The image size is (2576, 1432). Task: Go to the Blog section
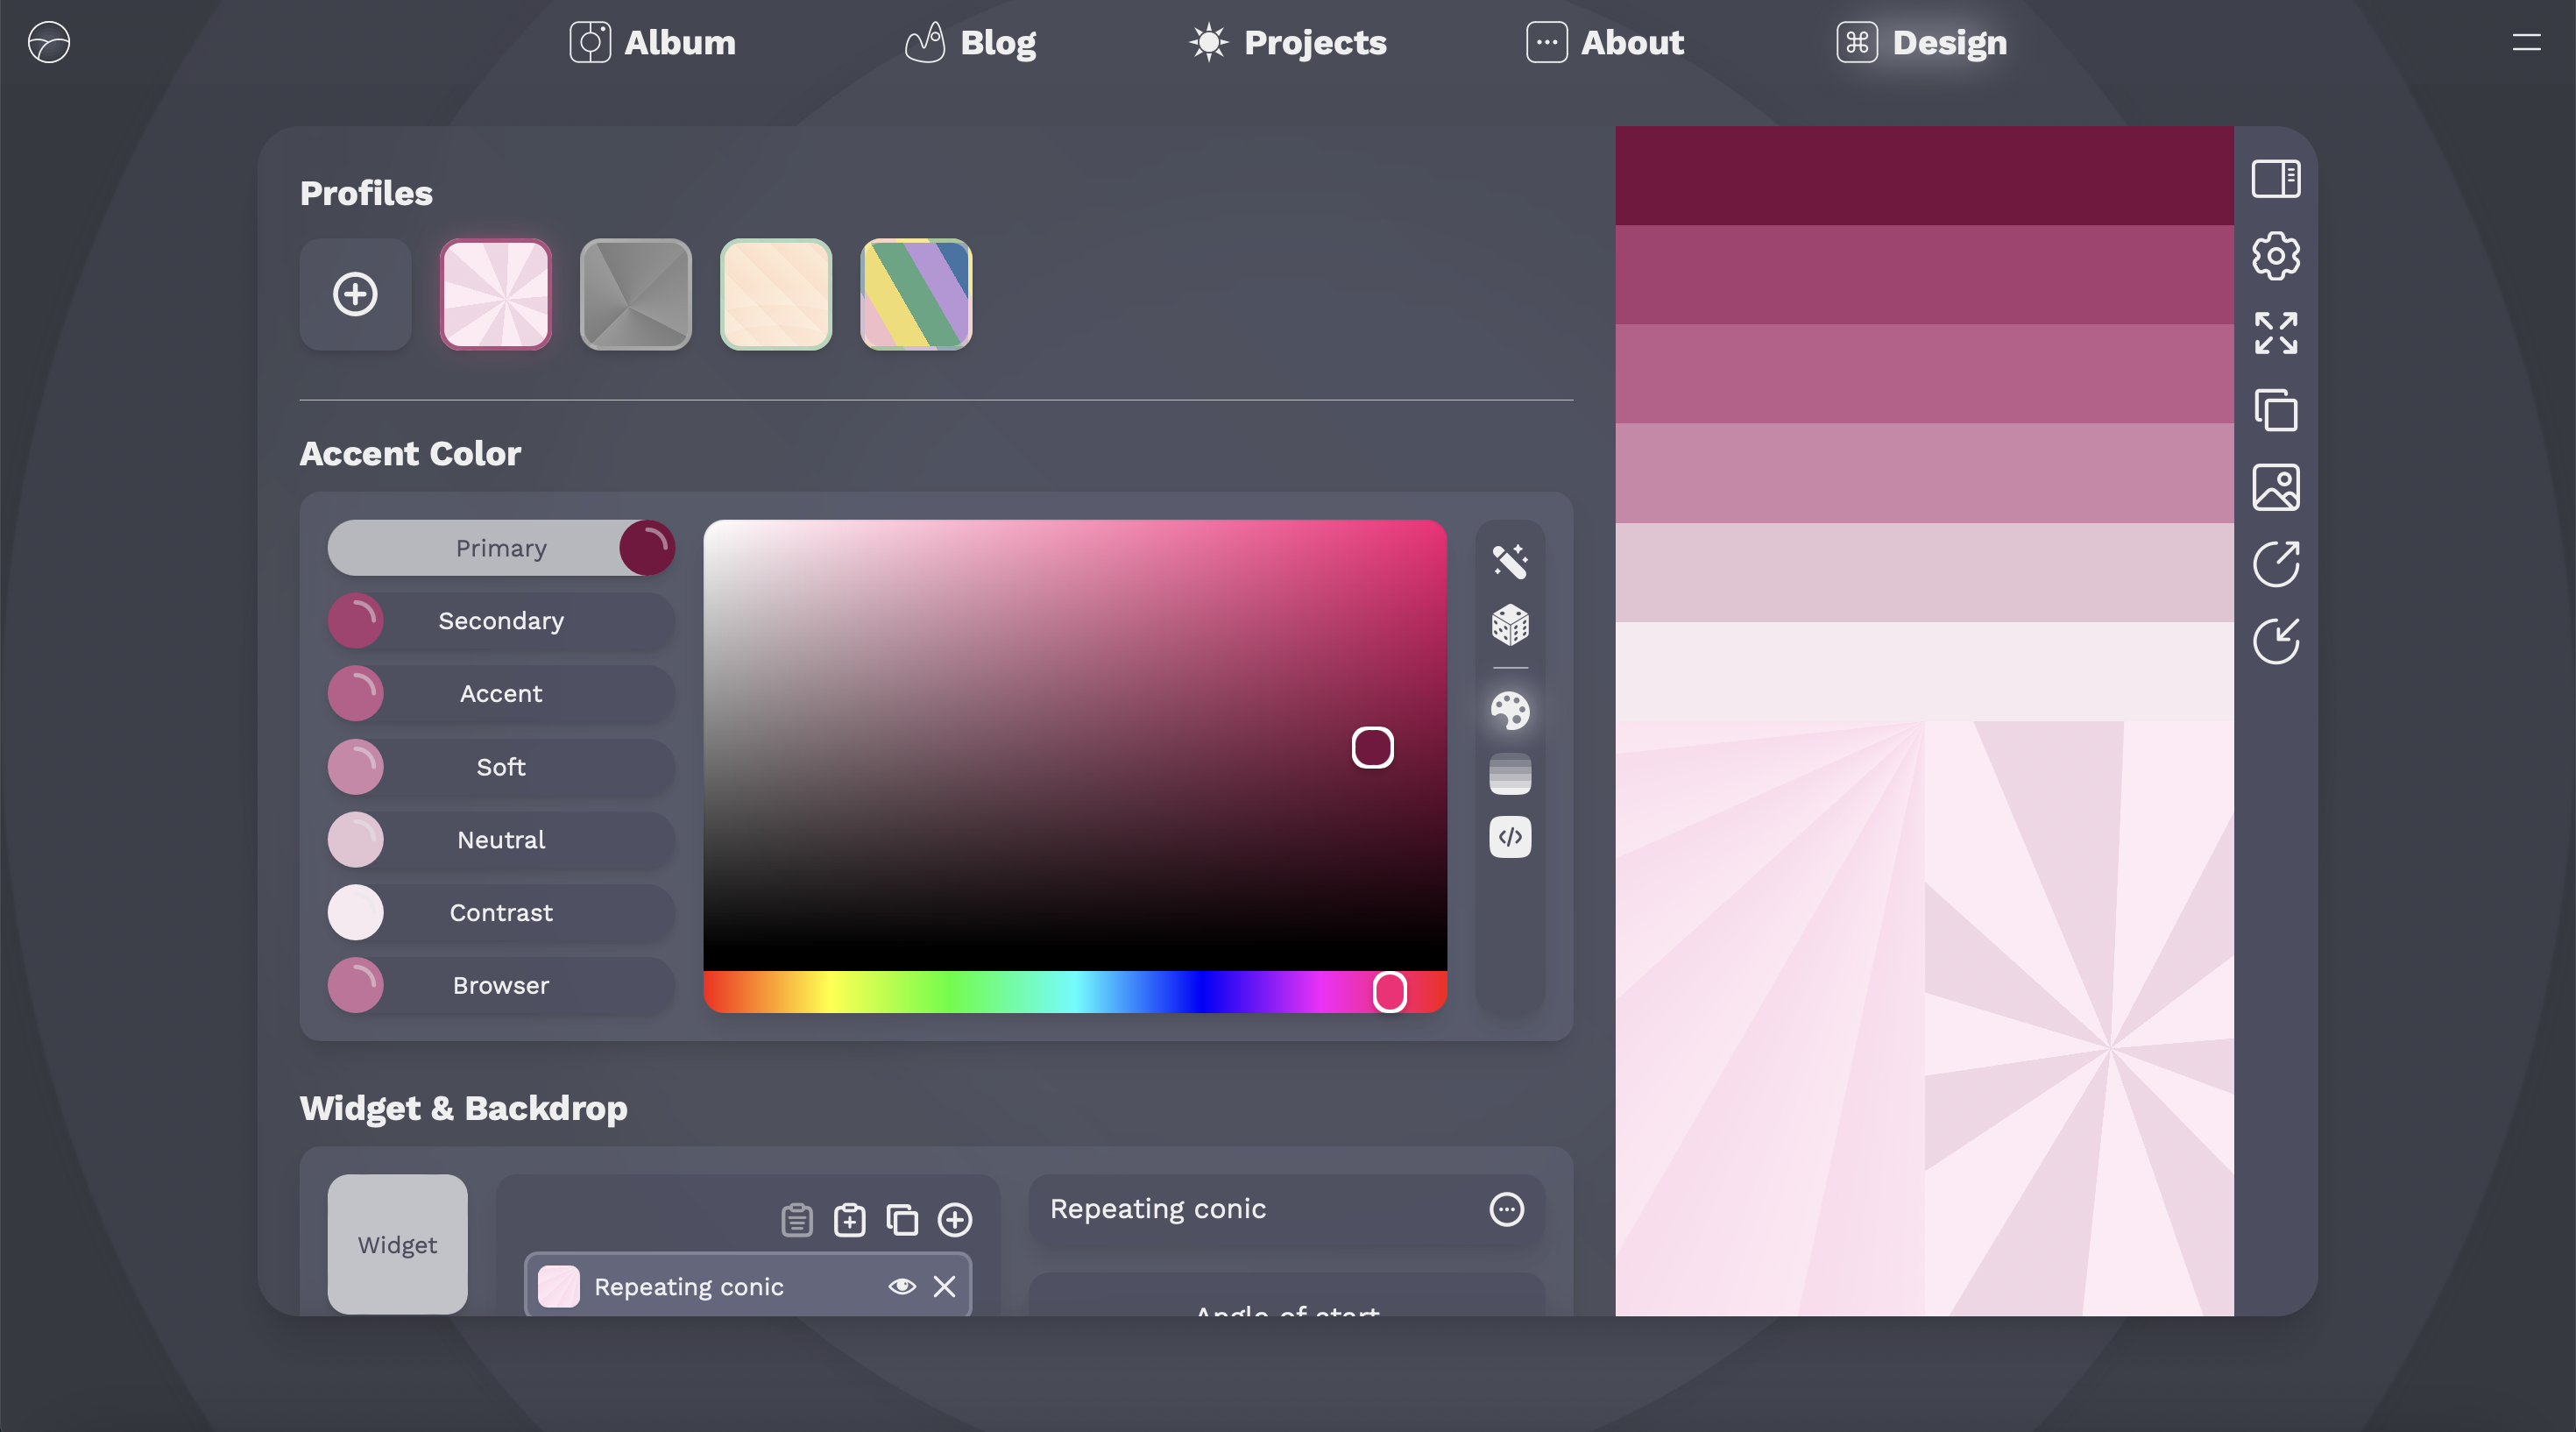970,42
